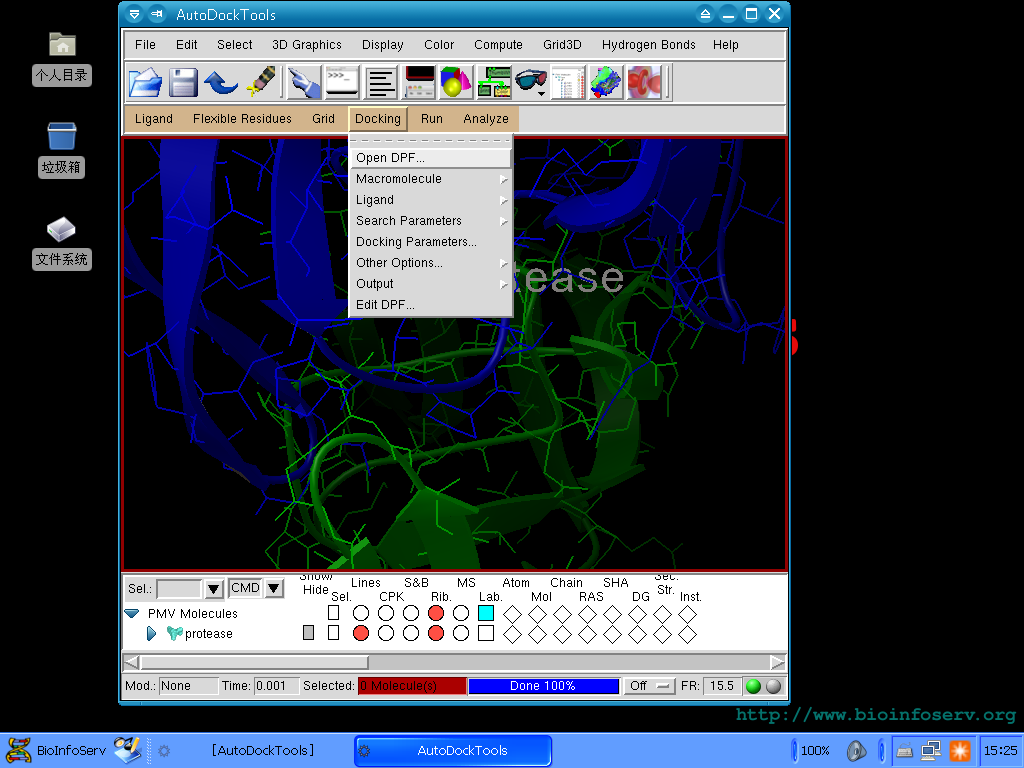Screen dimensions: 1024x768
Task: Toggle Show/Hide box for protease
Action: point(309,632)
